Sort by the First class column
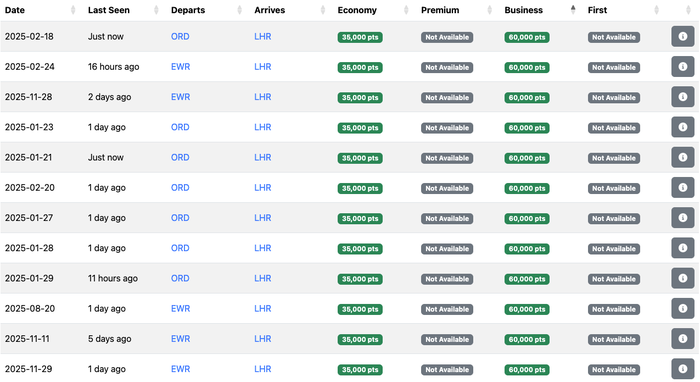 (597, 10)
